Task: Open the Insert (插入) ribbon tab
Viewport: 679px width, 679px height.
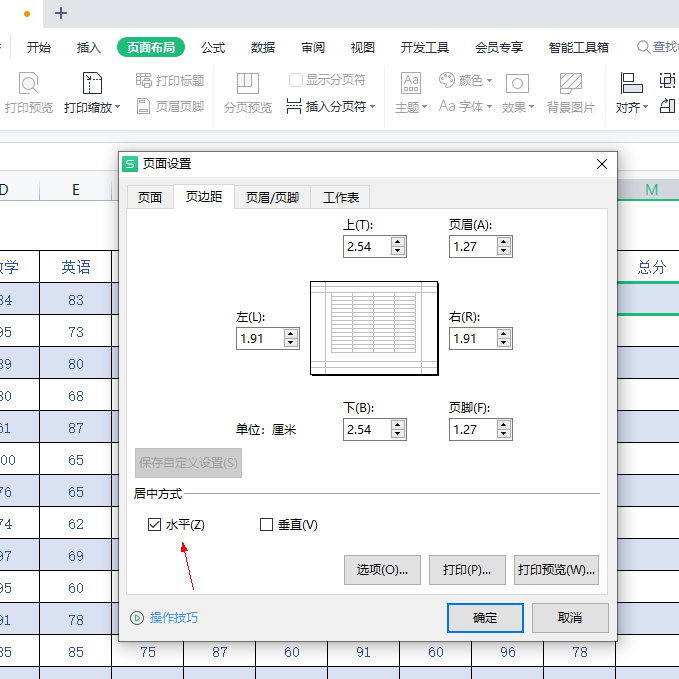Action: [x=88, y=47]
